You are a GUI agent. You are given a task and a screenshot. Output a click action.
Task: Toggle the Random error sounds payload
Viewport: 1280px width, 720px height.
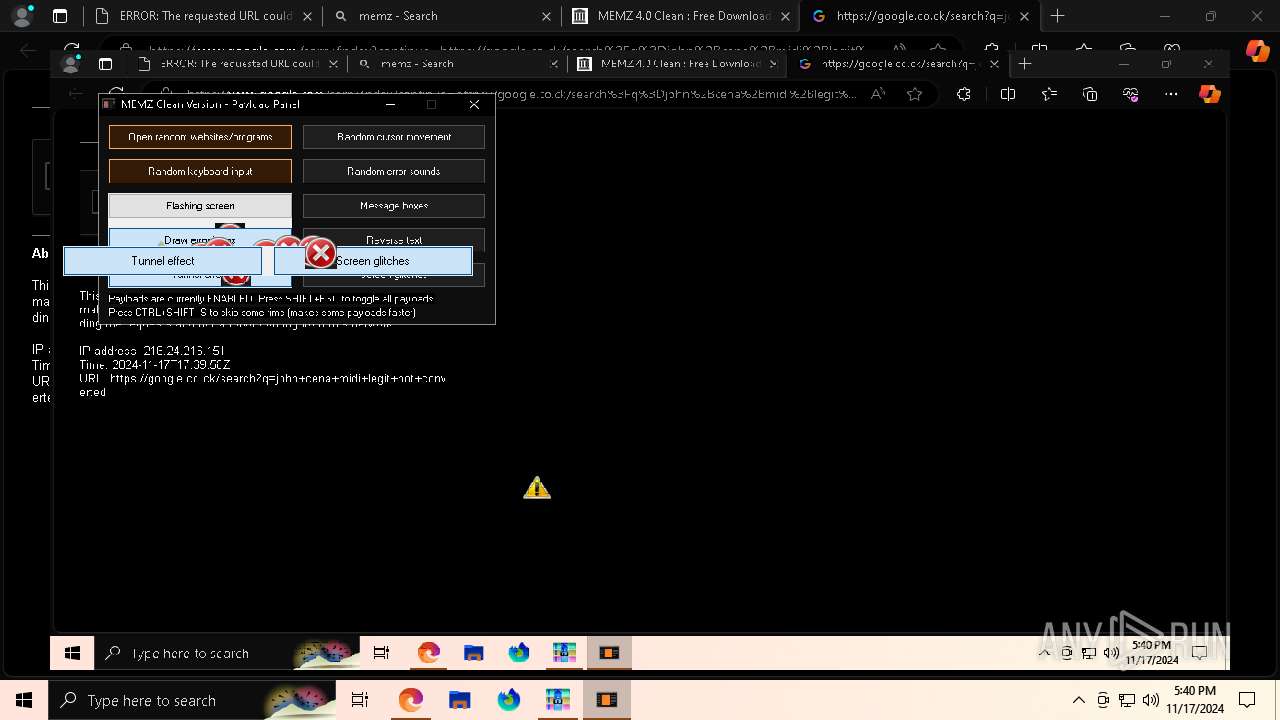pyautogui.click(x=394, y=171)
